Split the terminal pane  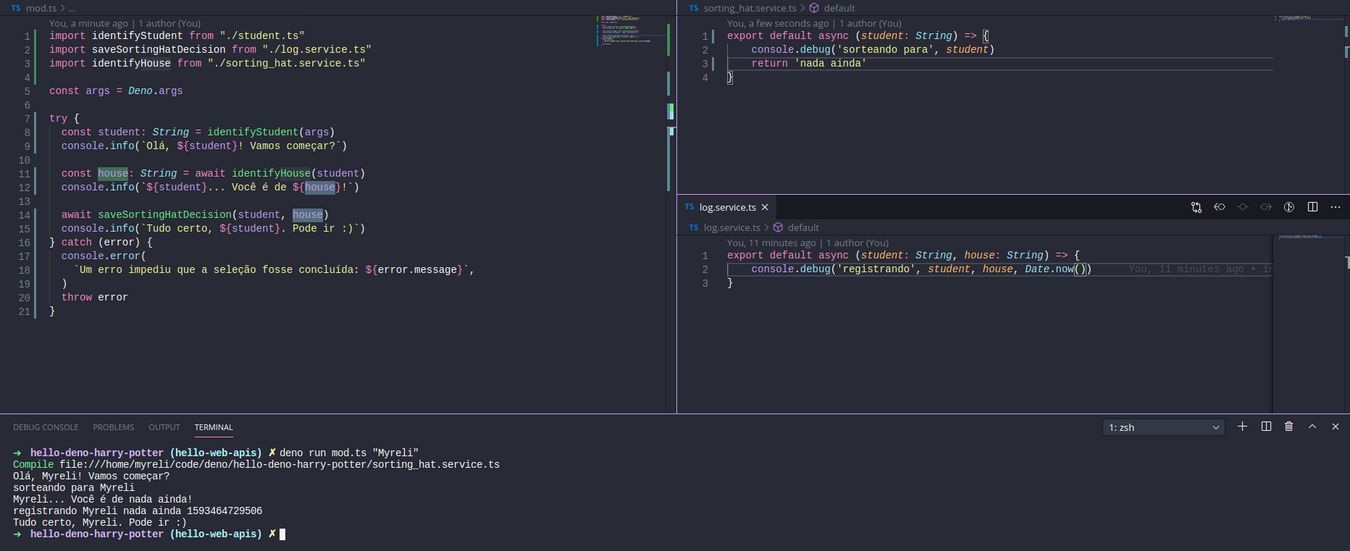[x=1266, y=427]
